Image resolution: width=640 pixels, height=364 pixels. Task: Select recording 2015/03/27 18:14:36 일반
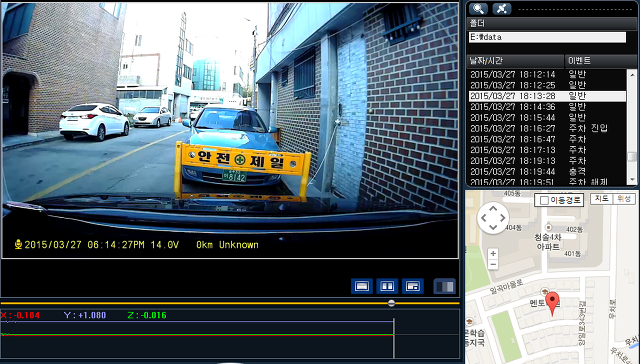click(547, 107)
